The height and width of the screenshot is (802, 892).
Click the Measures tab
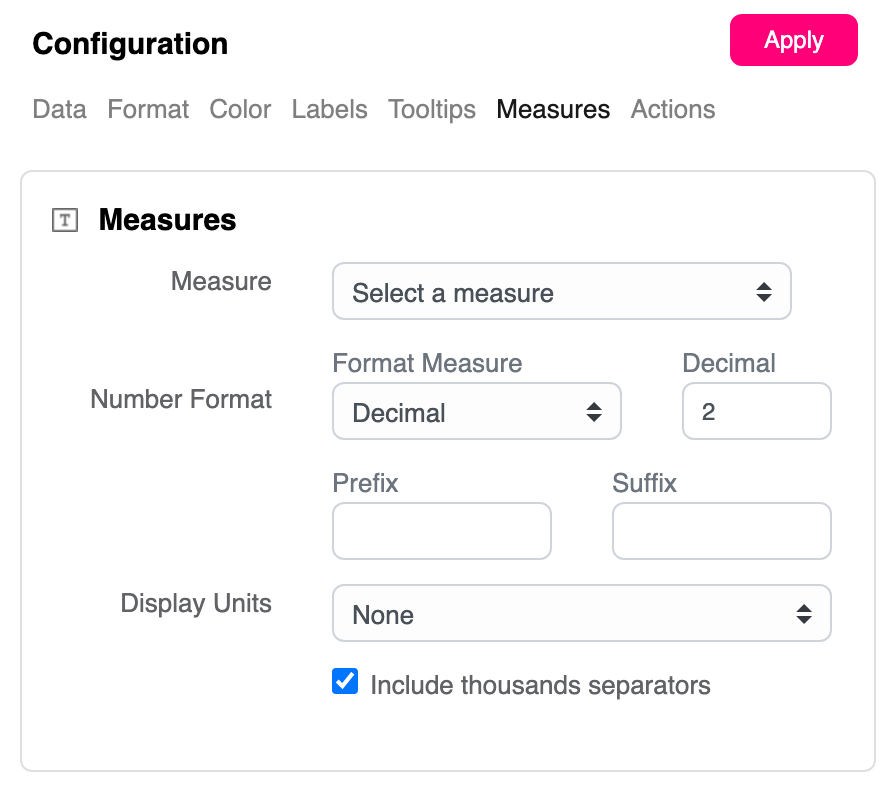(x=553, y=110)
